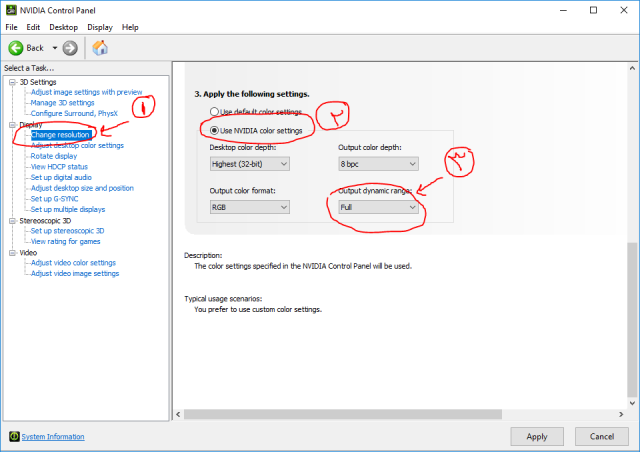This screenshot has width=640, height=452.
Task: Select Change resolution task
Action: point(60,135)
